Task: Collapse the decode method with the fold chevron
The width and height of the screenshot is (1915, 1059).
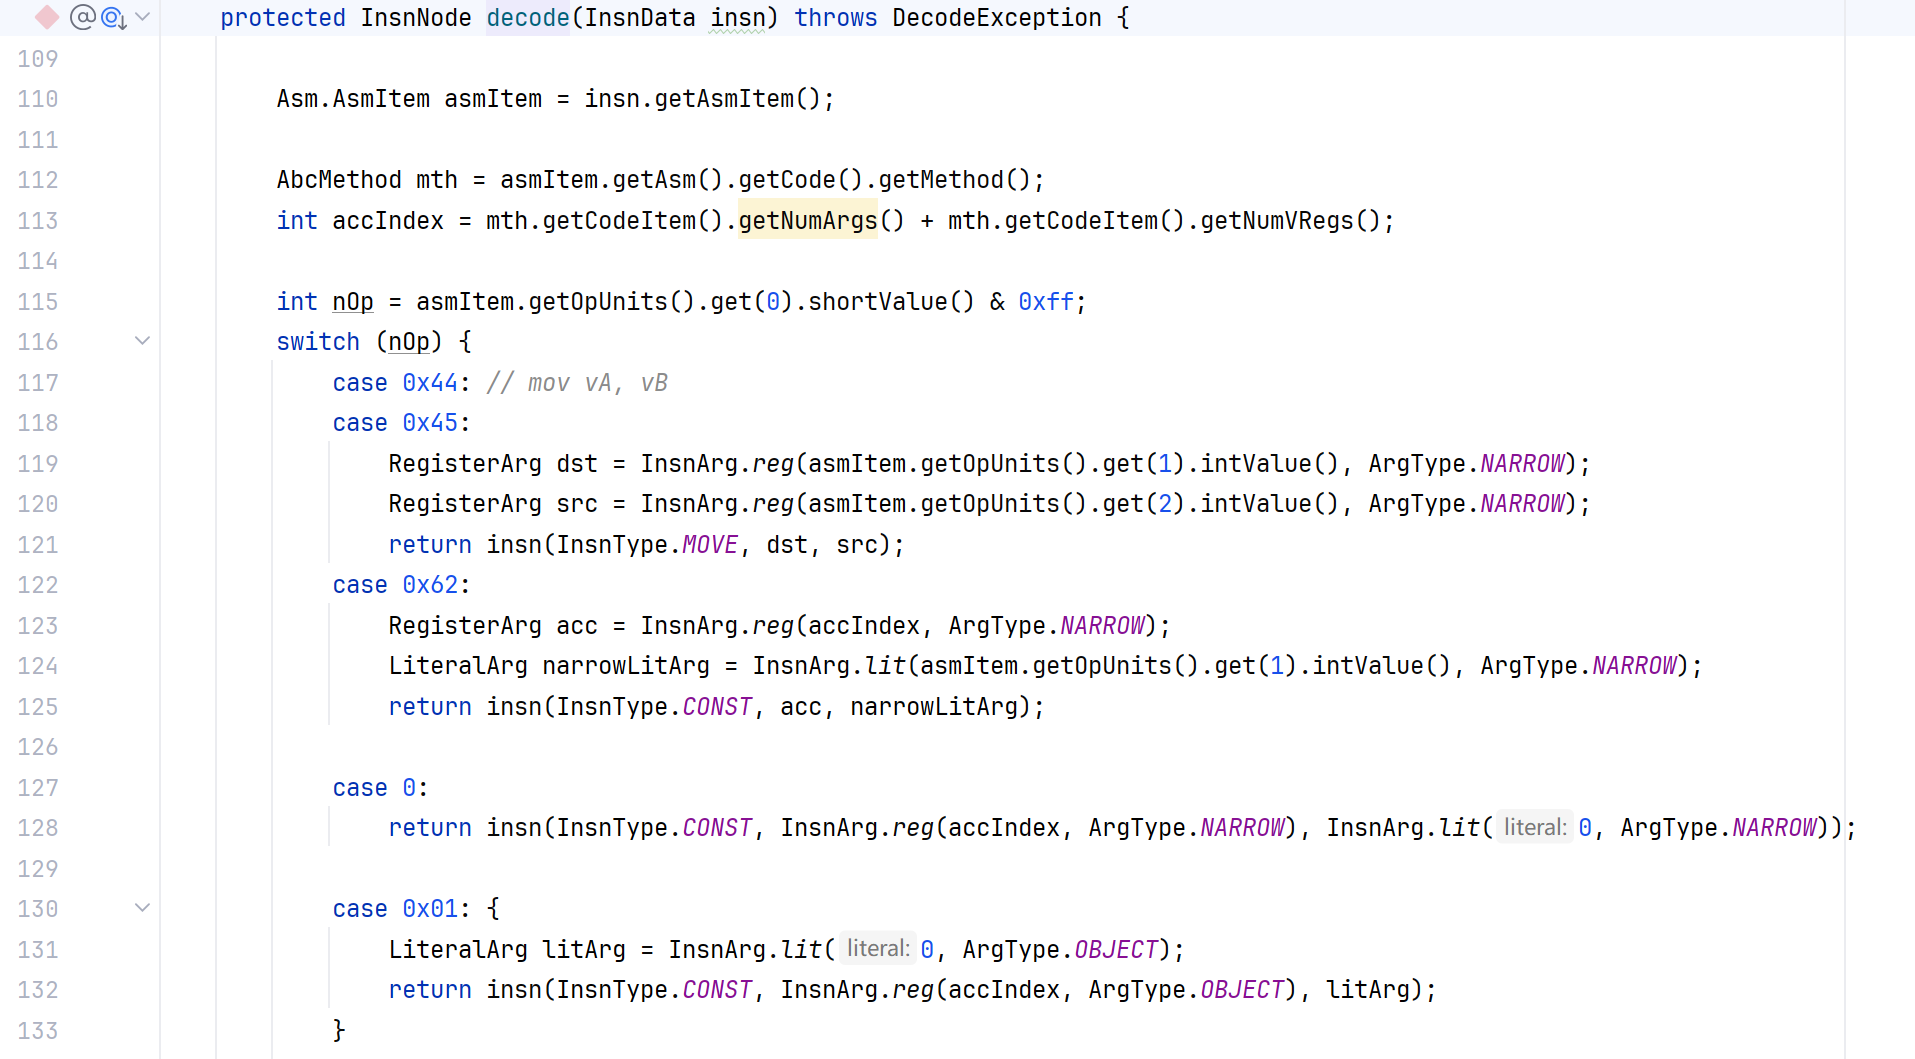Action: (x=142, y=17)
